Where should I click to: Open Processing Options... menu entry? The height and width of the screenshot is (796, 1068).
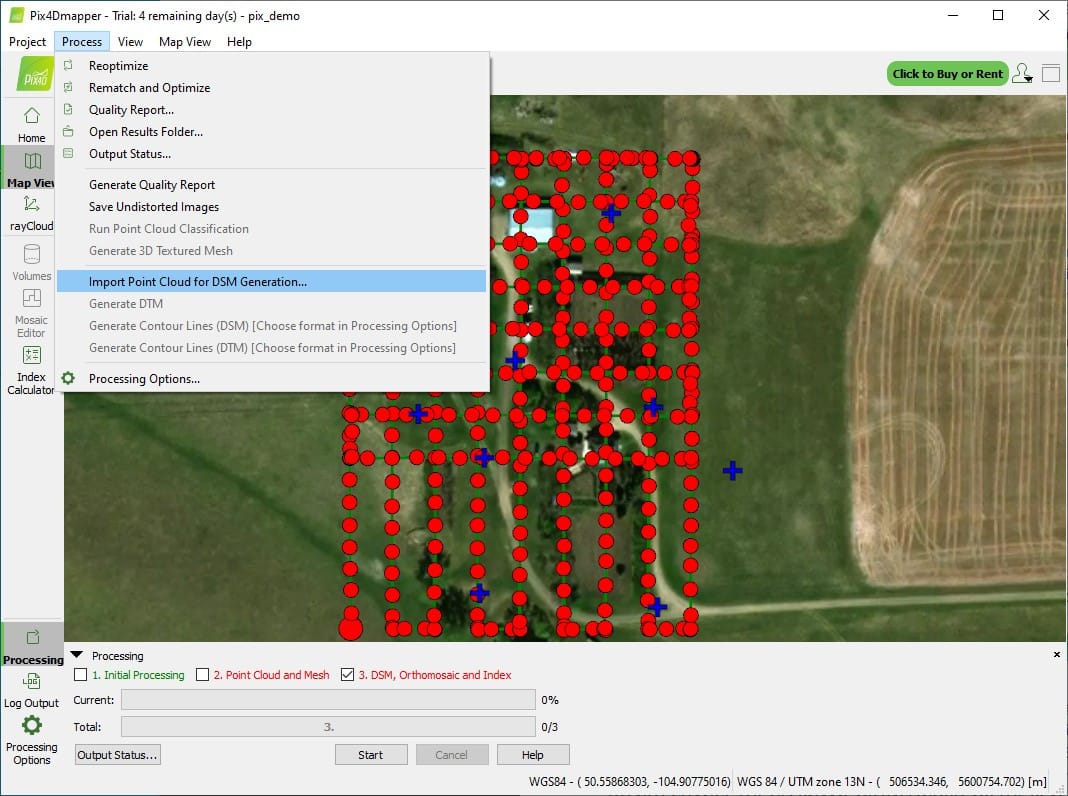(x=271, y=379)
